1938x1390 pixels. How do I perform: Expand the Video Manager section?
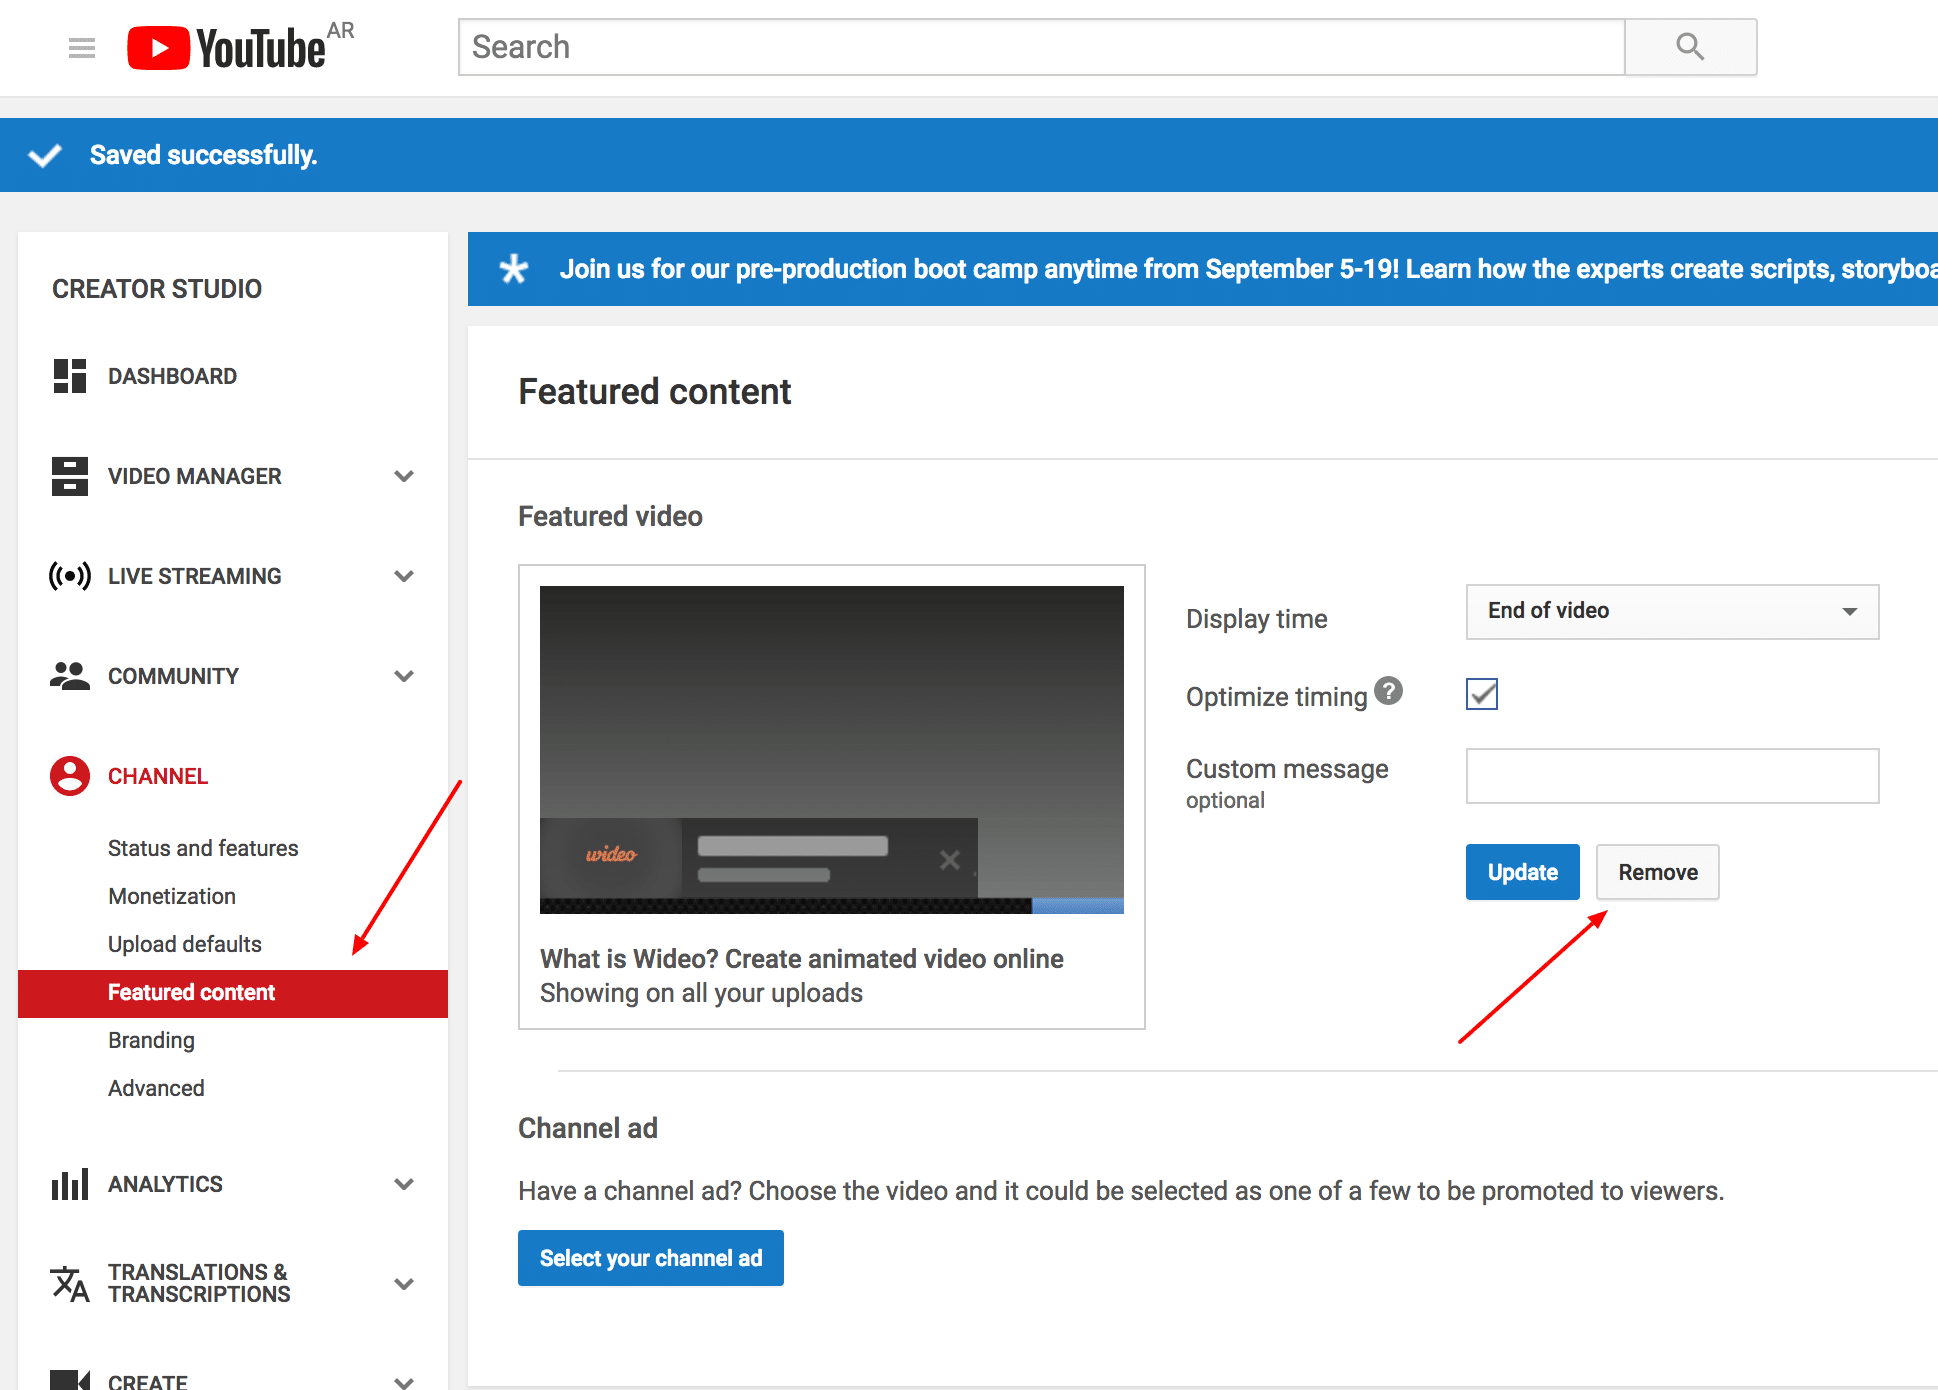[404, 476]
